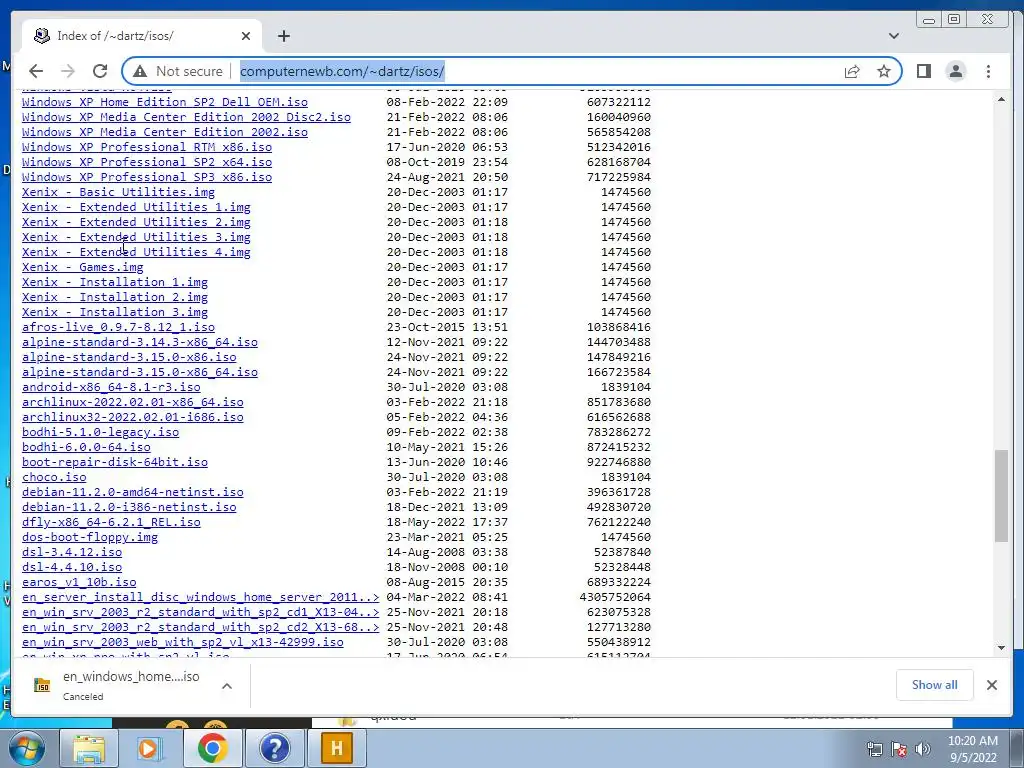Image resolution: width=1024 pixels, height=768 pixels.
Task: Download dsl-4.4.10.iso
Action: pyautogui.click(x=72, y=568)
